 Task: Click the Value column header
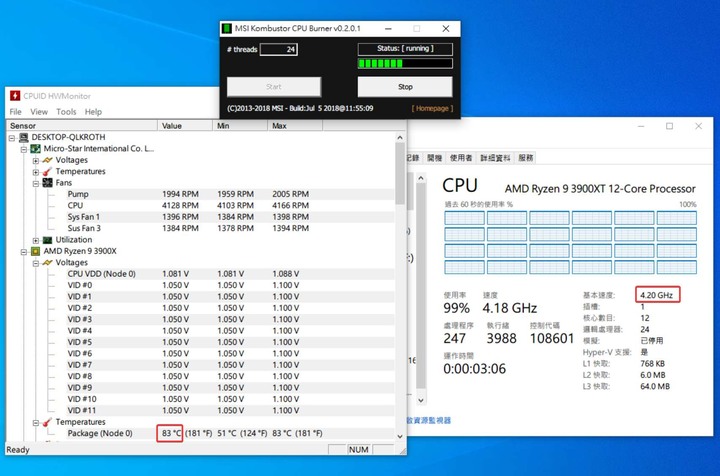[185, 125]
